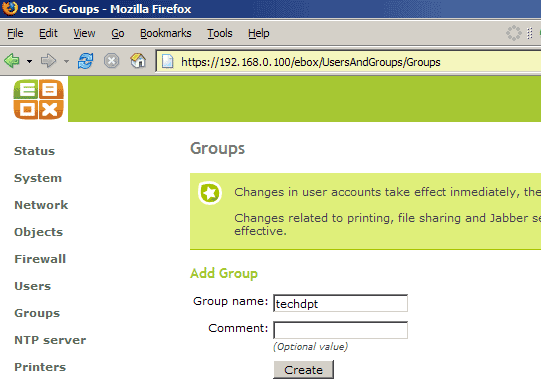Open the Bookmarks menu
This screenshot has width=541, height=387.
click(166, 33)
